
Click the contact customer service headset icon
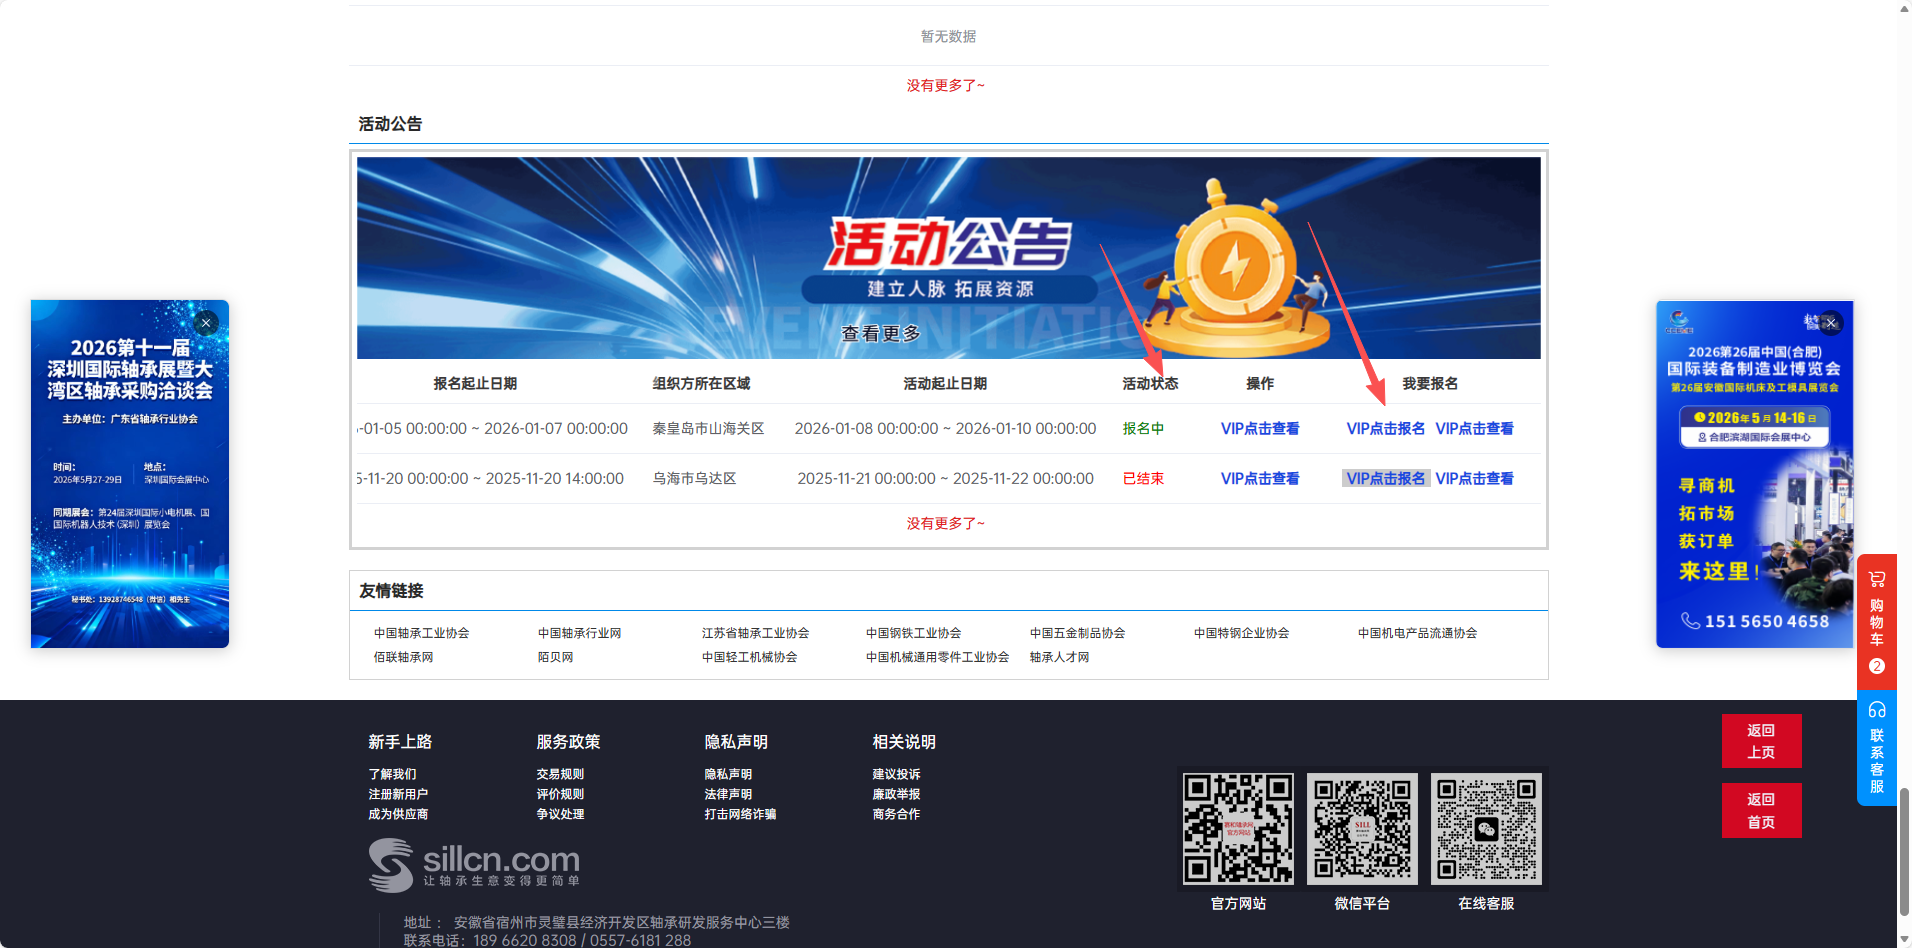[x=1877, y=710]
